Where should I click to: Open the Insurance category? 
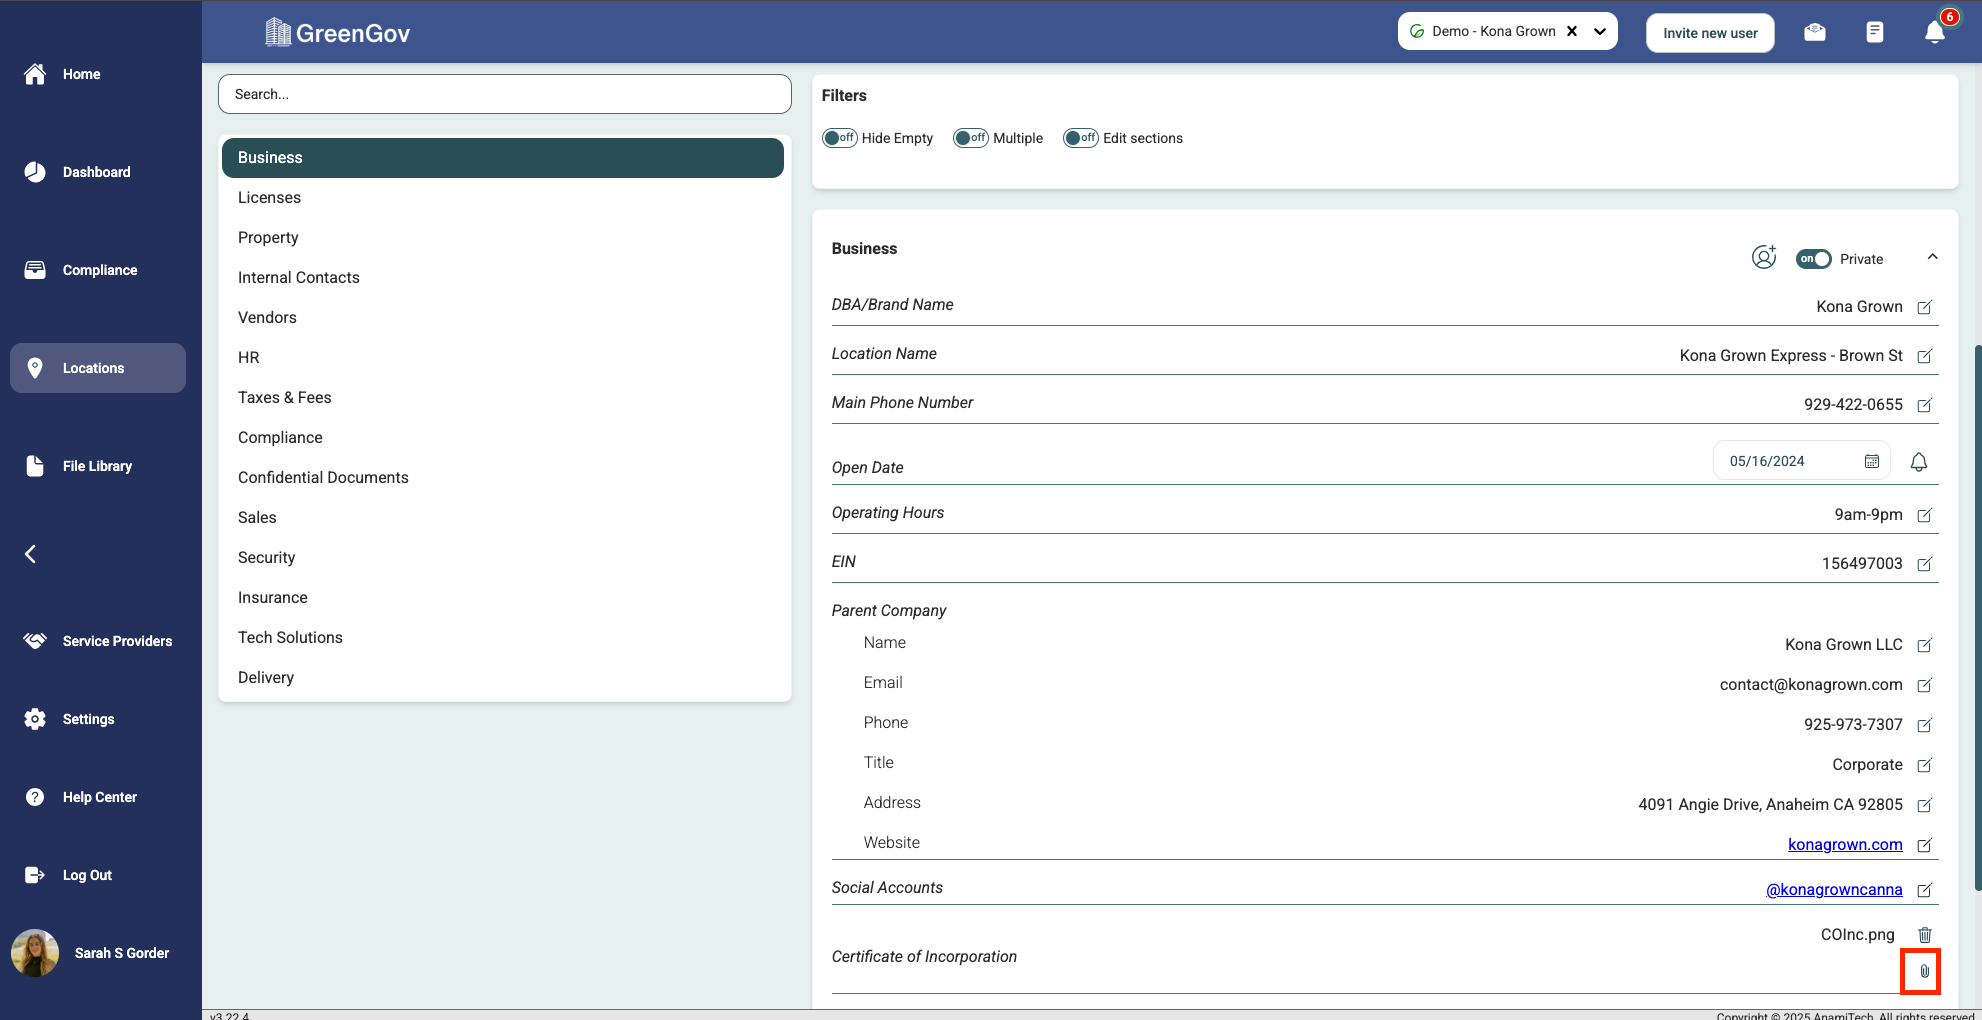pyautogui.click(x=503, y=598)
